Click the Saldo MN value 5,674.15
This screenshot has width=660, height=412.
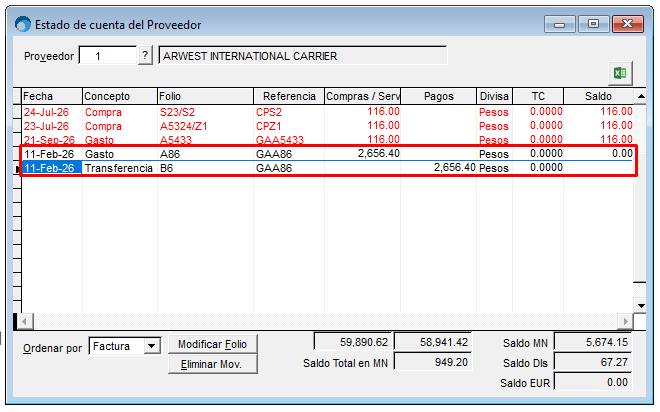pos(593,342)
